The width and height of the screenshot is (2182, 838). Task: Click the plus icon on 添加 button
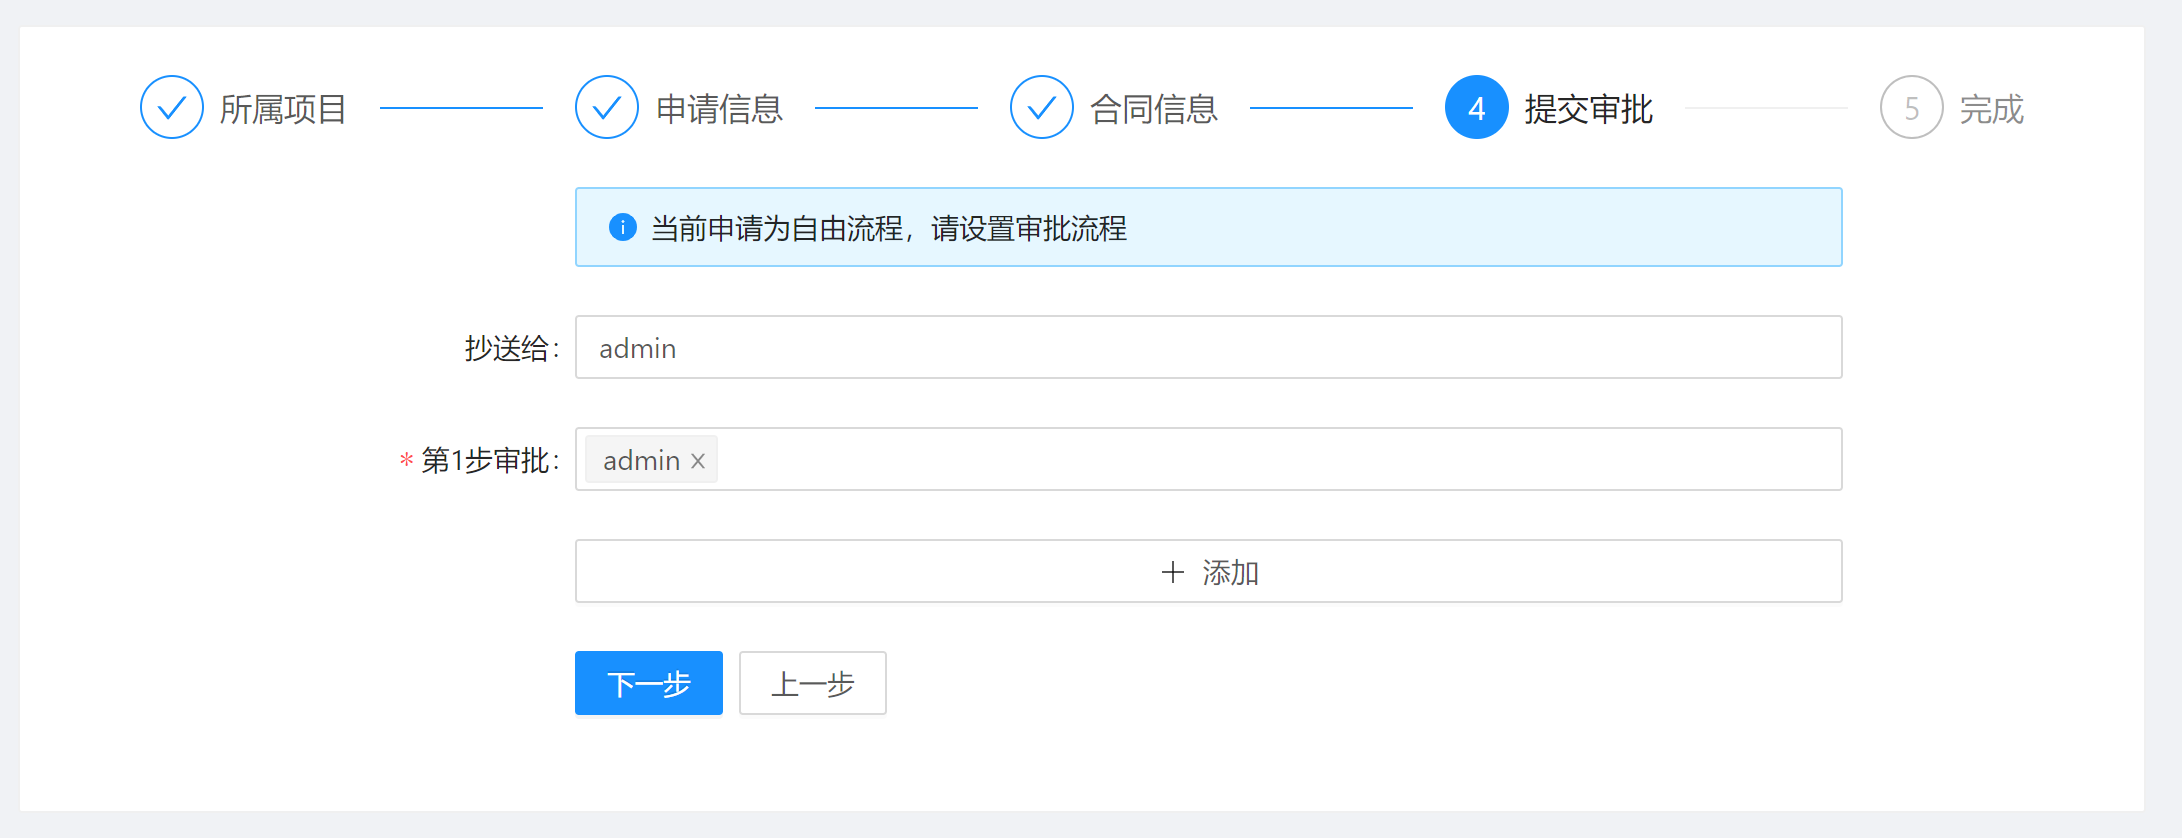tap(1173, 572)
